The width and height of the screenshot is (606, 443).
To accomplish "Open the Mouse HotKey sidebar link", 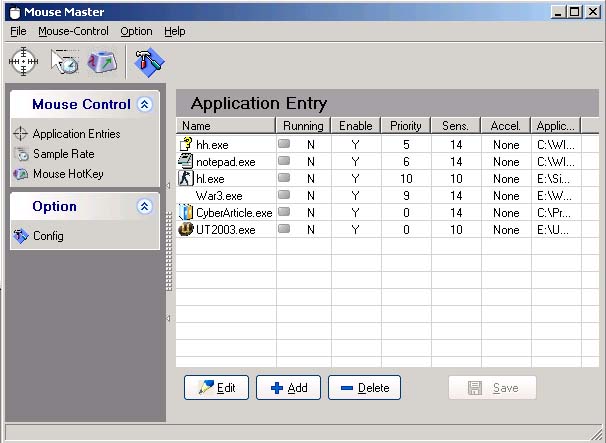I will (68, 174).
